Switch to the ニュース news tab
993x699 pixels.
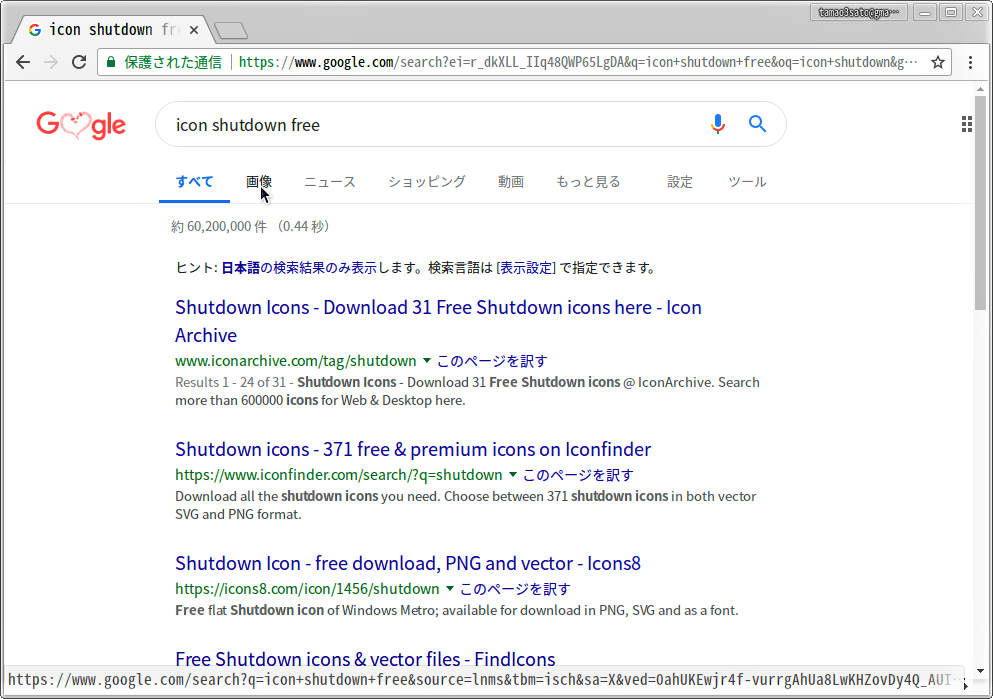tap(330, 182)
